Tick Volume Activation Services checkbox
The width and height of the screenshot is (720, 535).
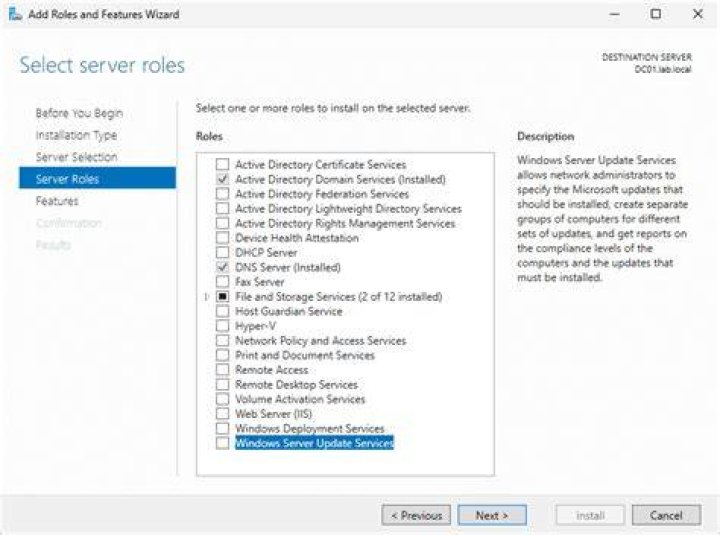pyautogui.click(x=222, y=399)
